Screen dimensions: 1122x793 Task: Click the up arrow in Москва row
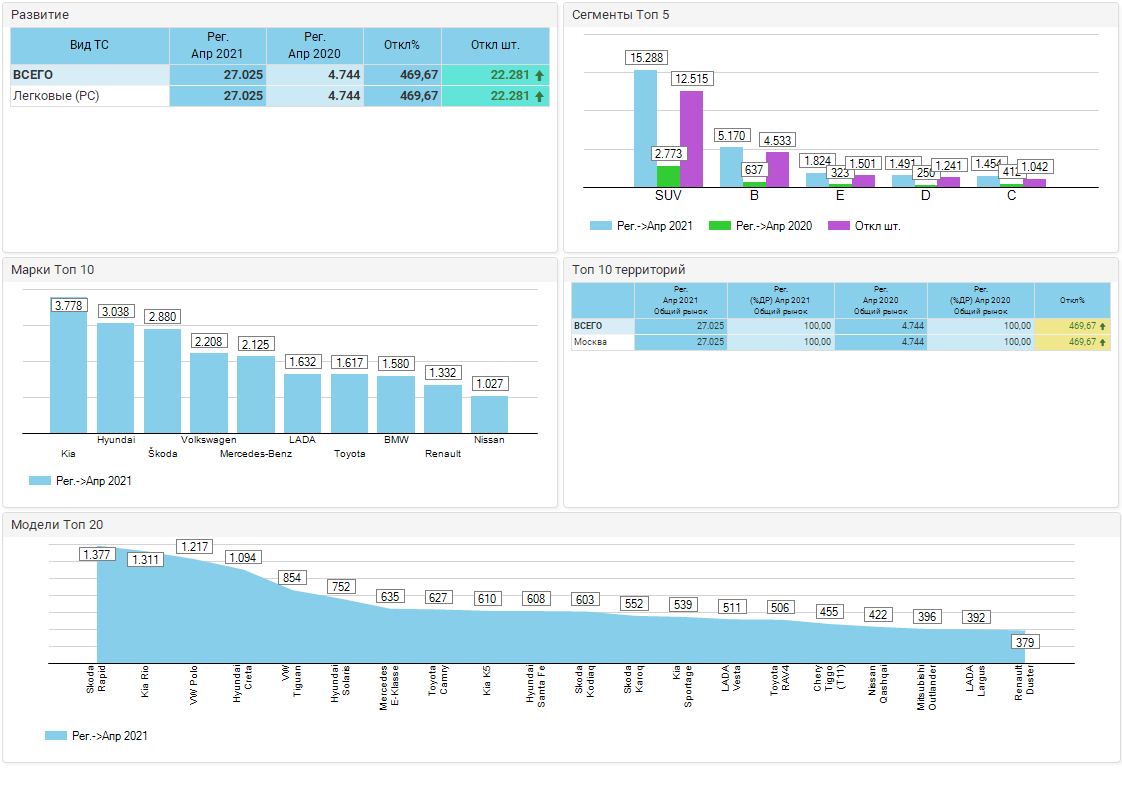(1102, 342)
